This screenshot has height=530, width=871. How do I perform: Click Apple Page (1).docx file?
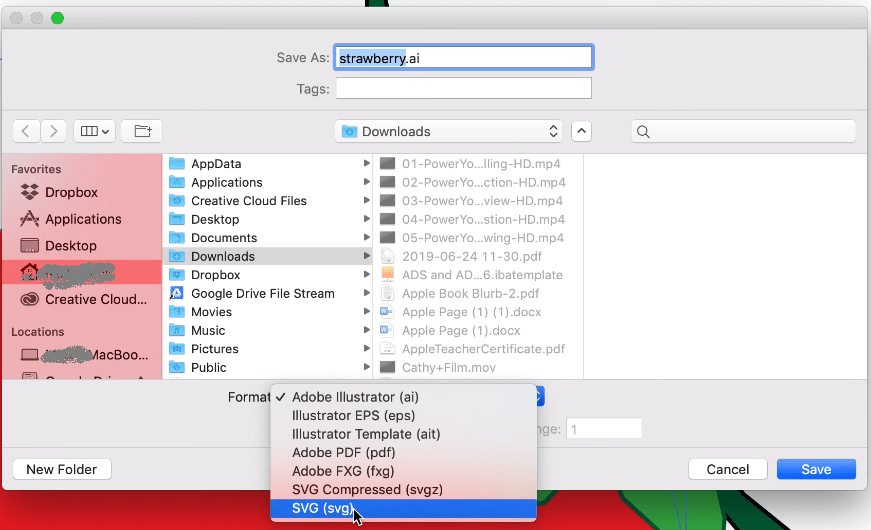478,331
